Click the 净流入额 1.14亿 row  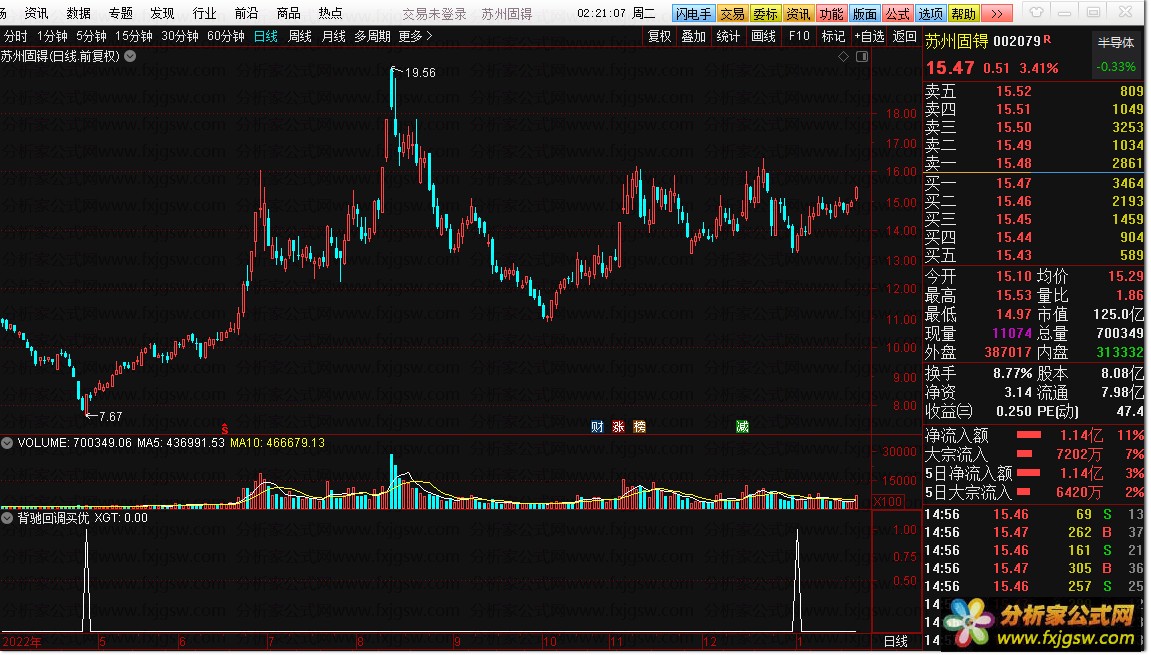point(1034,435)
